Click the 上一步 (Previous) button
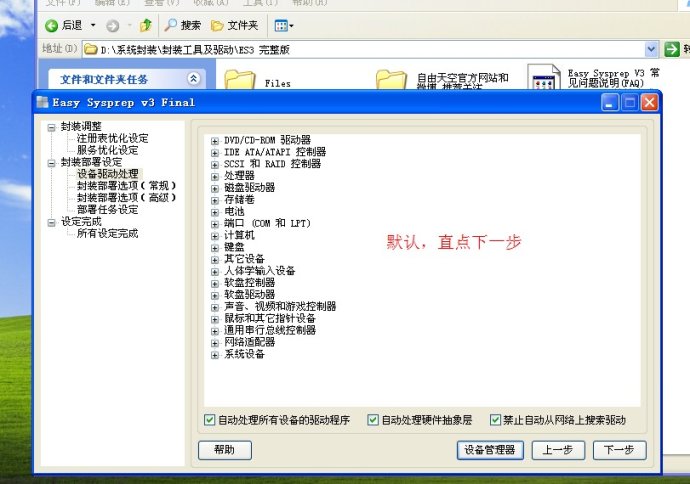 558,450
